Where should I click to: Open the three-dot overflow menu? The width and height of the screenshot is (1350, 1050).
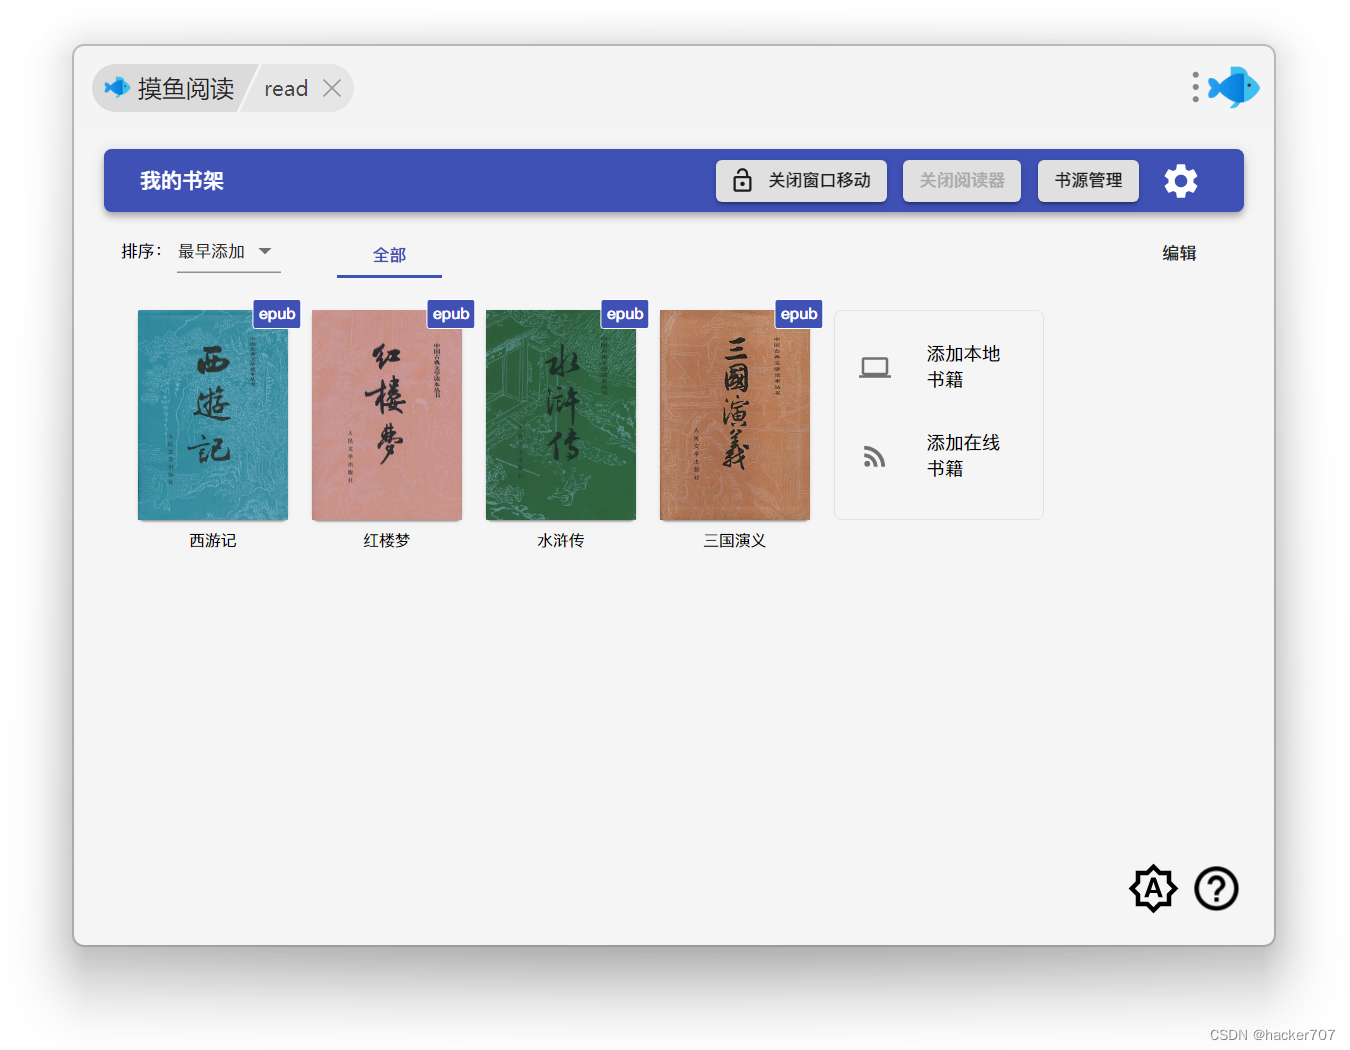pos(1195,87)
